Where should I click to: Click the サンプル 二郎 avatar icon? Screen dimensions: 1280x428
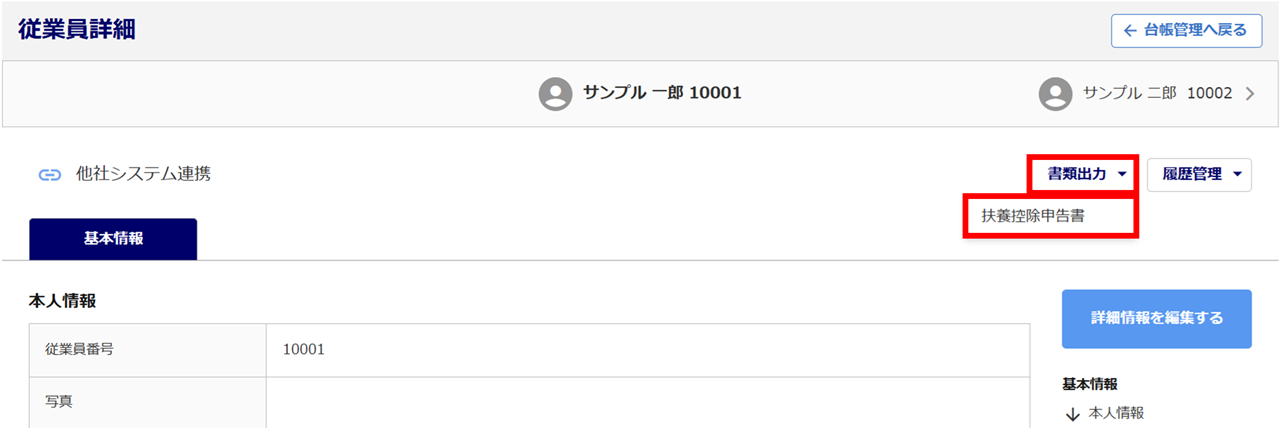pos(1055,94)
